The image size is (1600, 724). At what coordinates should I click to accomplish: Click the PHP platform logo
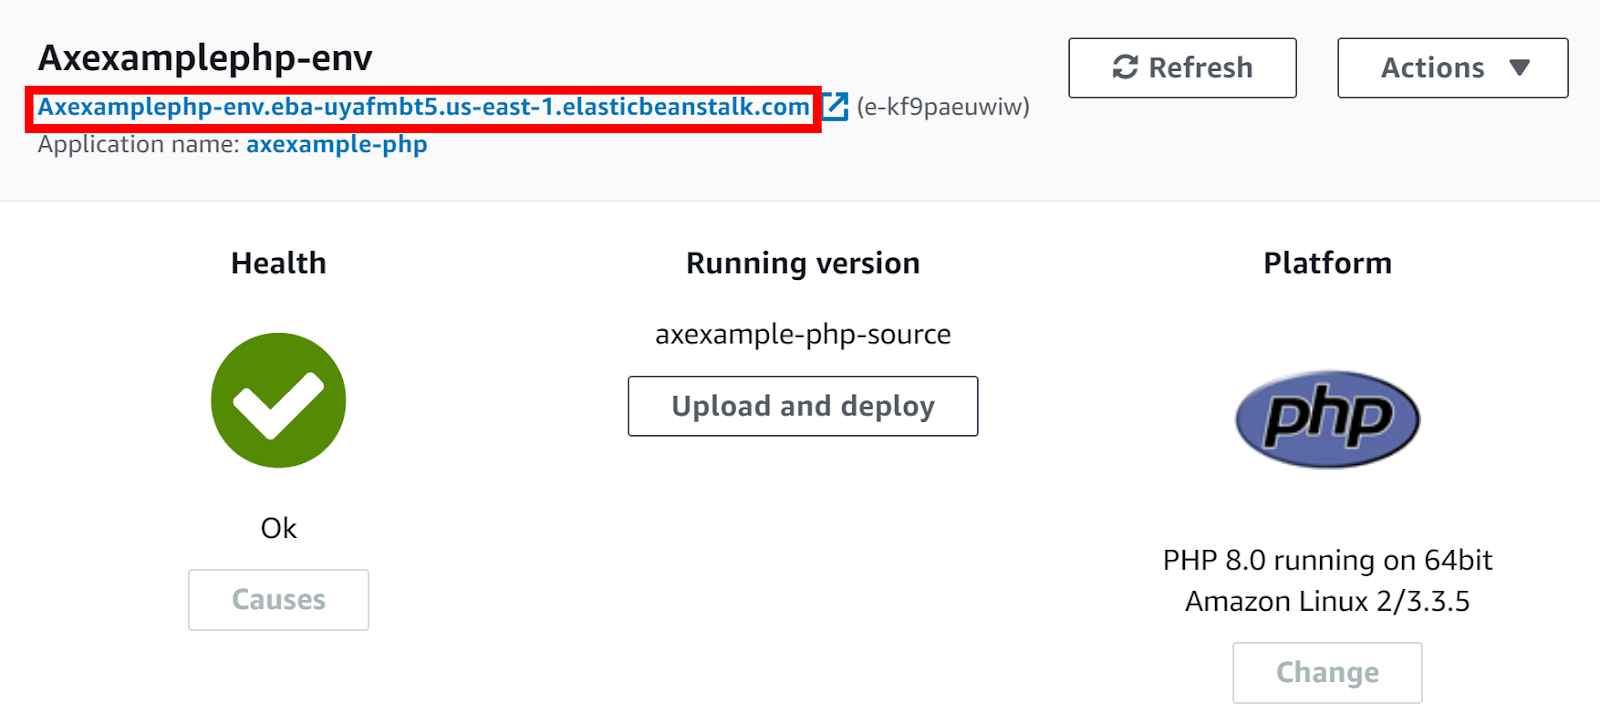tap(1327, 419)
